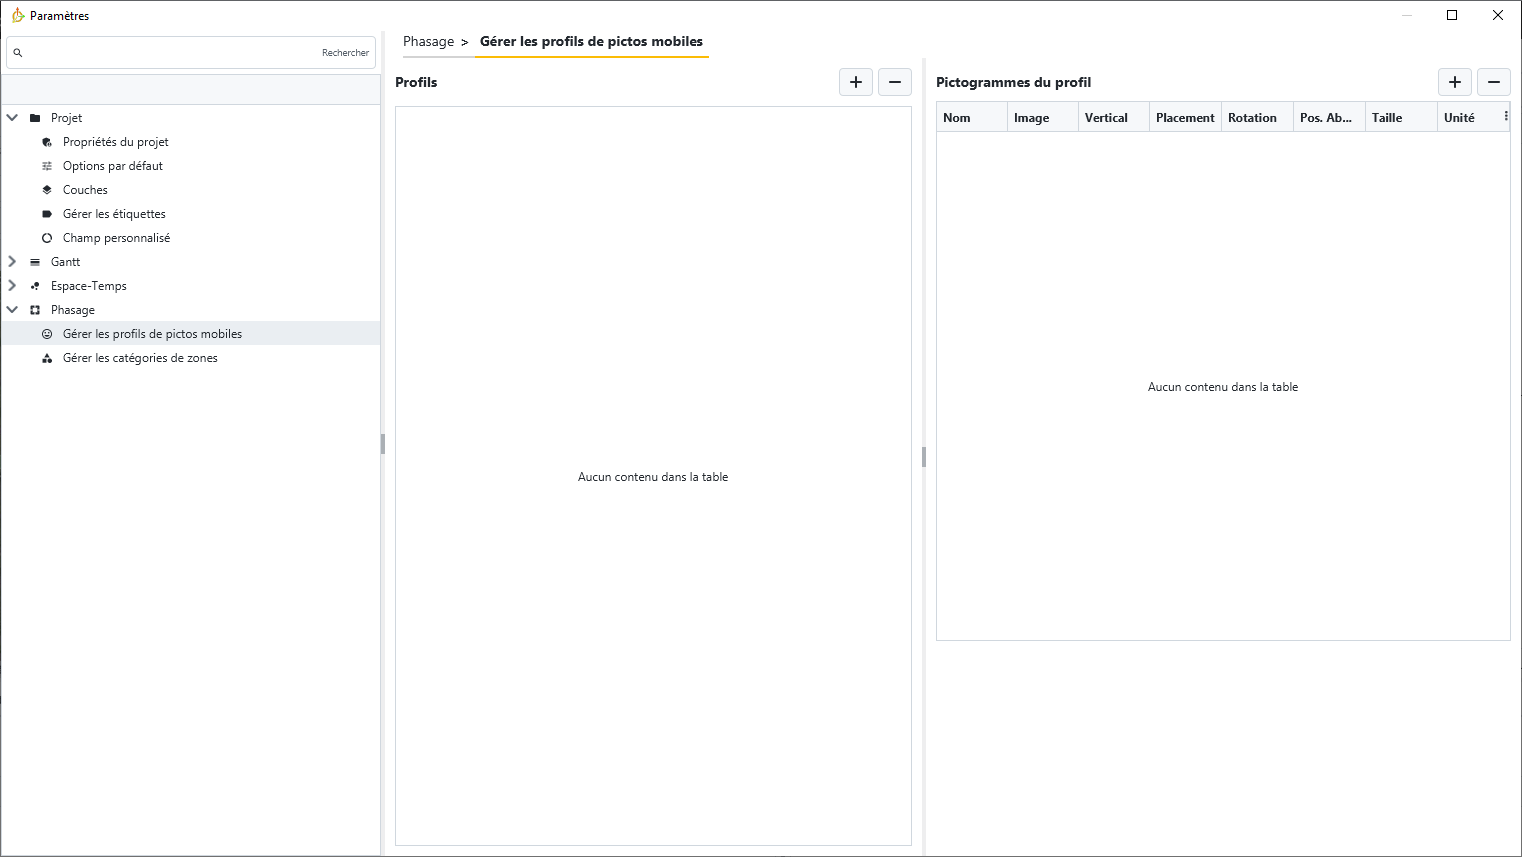The image size is (1522, 857).
Task: Open the table column options menu icon
Action: [x=1506, y=117]
